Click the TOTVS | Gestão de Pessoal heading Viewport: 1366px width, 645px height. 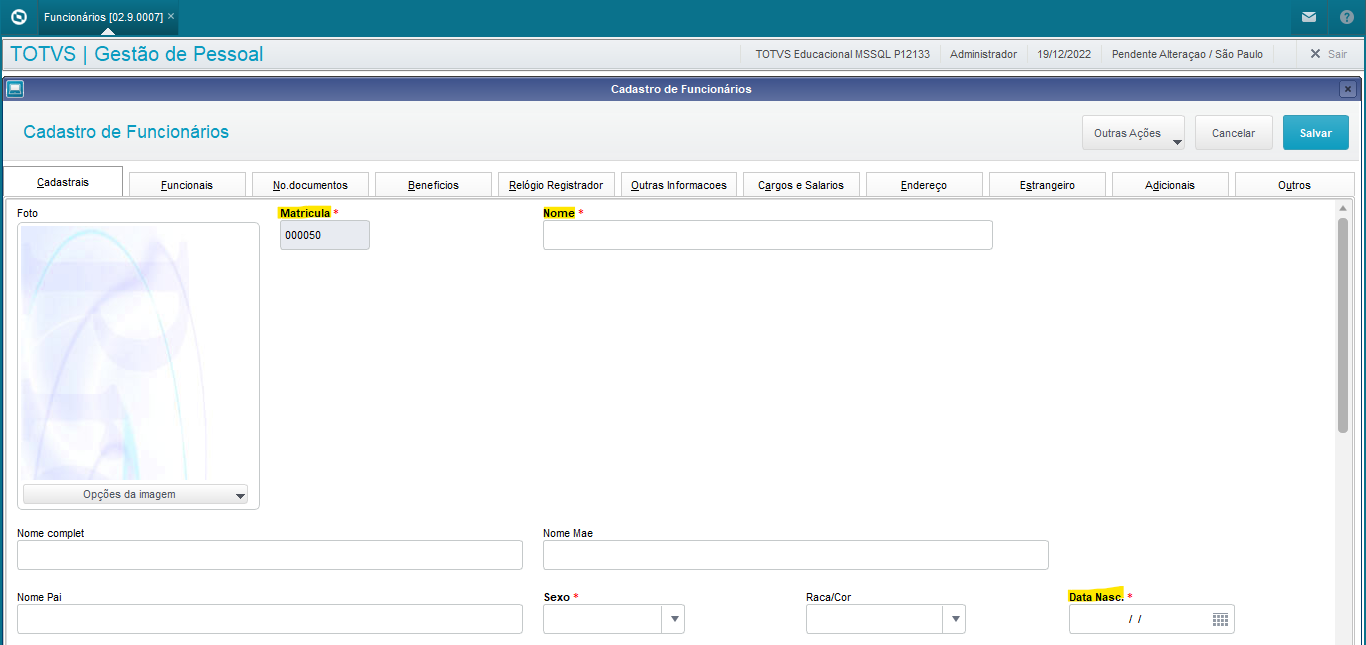pos(137,54)
